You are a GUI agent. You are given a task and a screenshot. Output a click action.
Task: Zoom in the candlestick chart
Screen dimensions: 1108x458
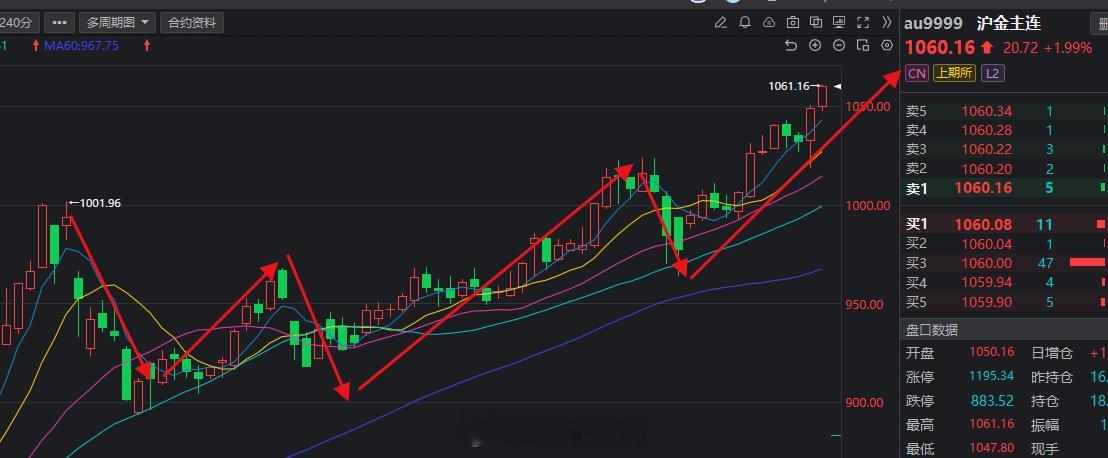pyautogui.click(x=815, y=46)
